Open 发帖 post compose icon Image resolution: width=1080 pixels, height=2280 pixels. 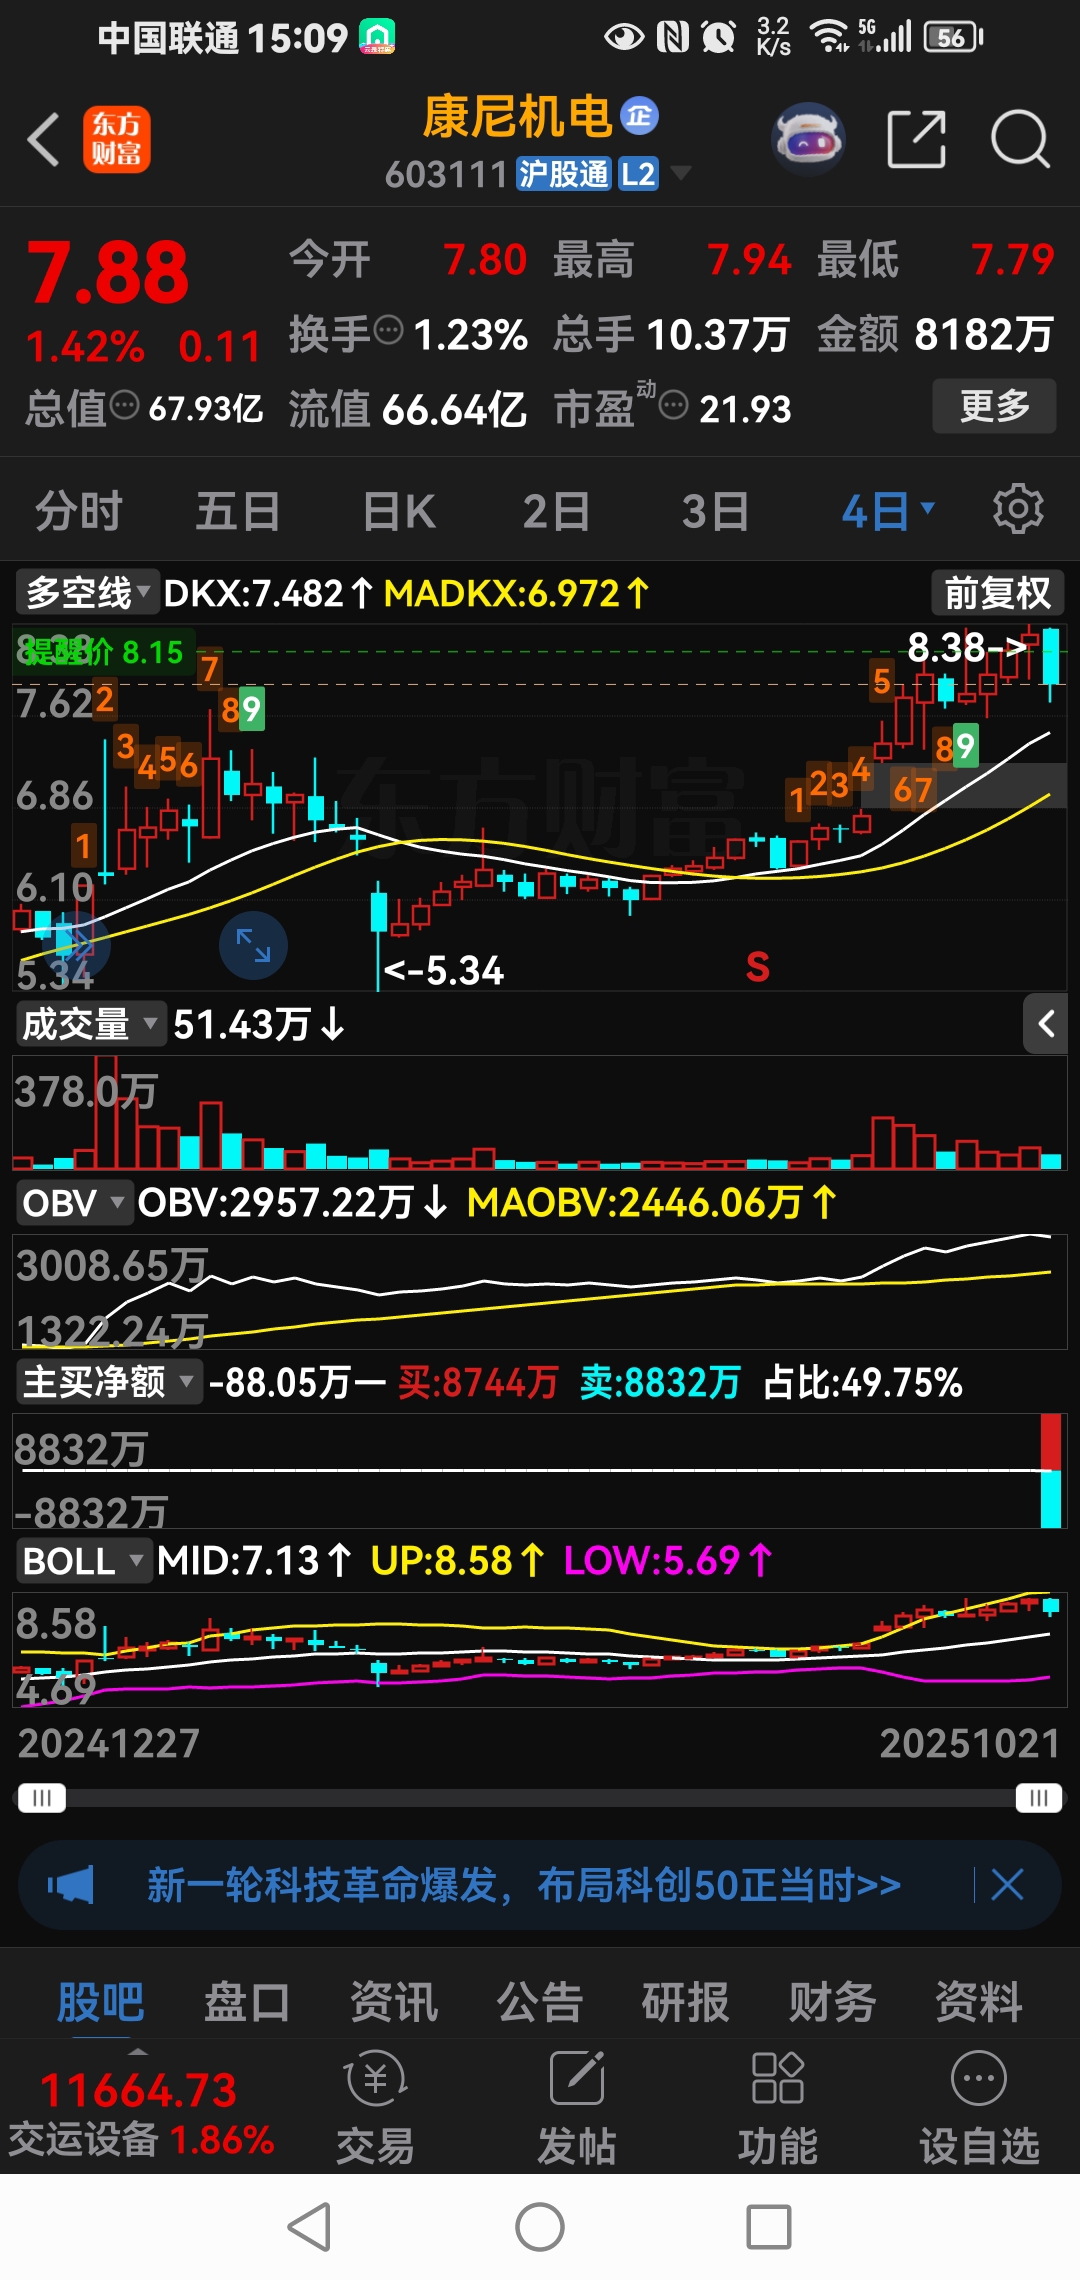click(577, 2106)
